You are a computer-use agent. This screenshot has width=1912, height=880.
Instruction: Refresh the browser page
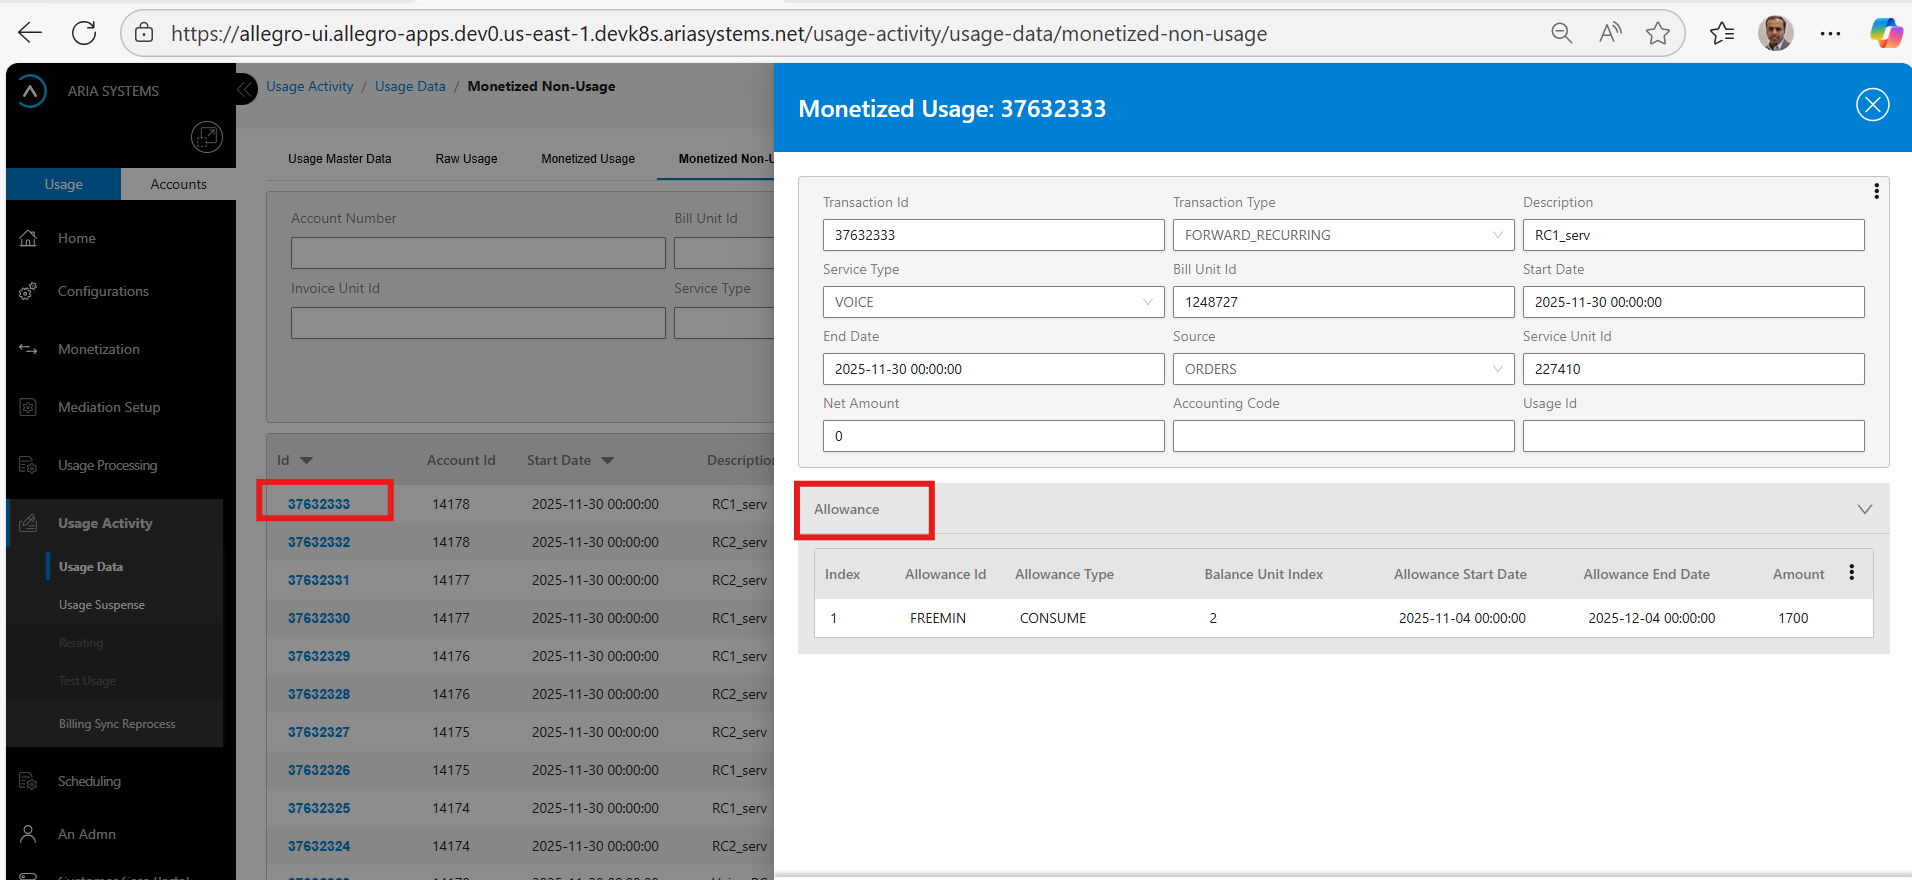(84, 33)
